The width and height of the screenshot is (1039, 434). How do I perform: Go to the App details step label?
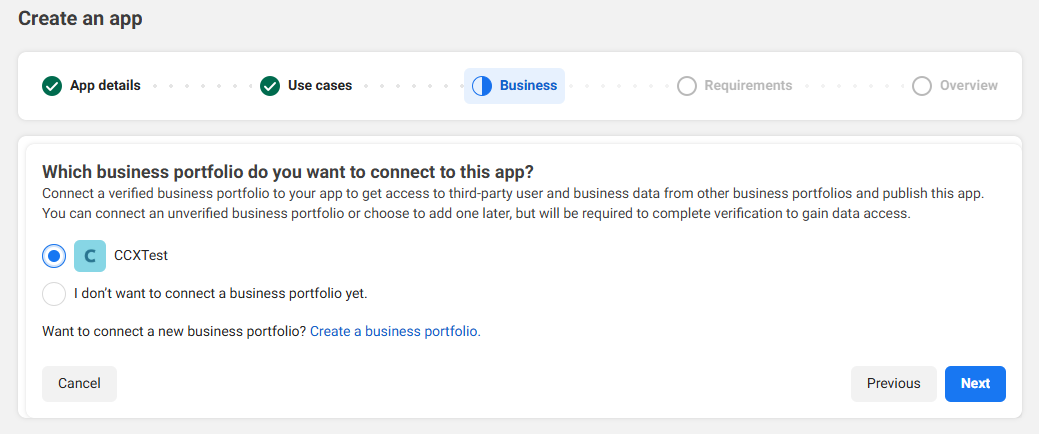click(105, 86)
